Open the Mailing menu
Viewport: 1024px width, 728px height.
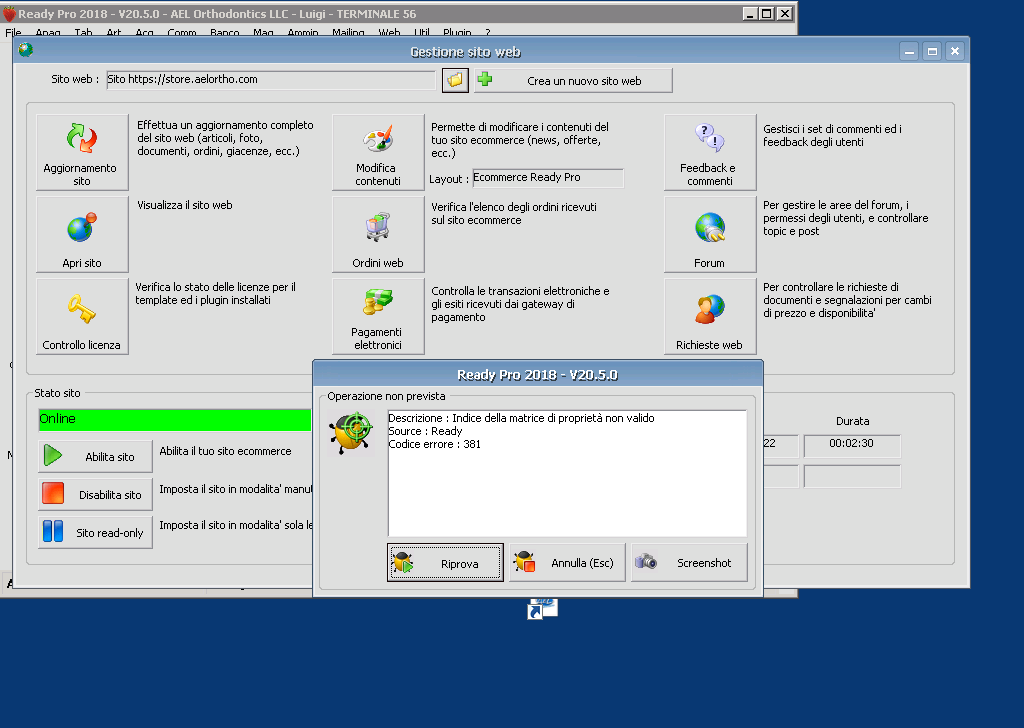point(348,32)
